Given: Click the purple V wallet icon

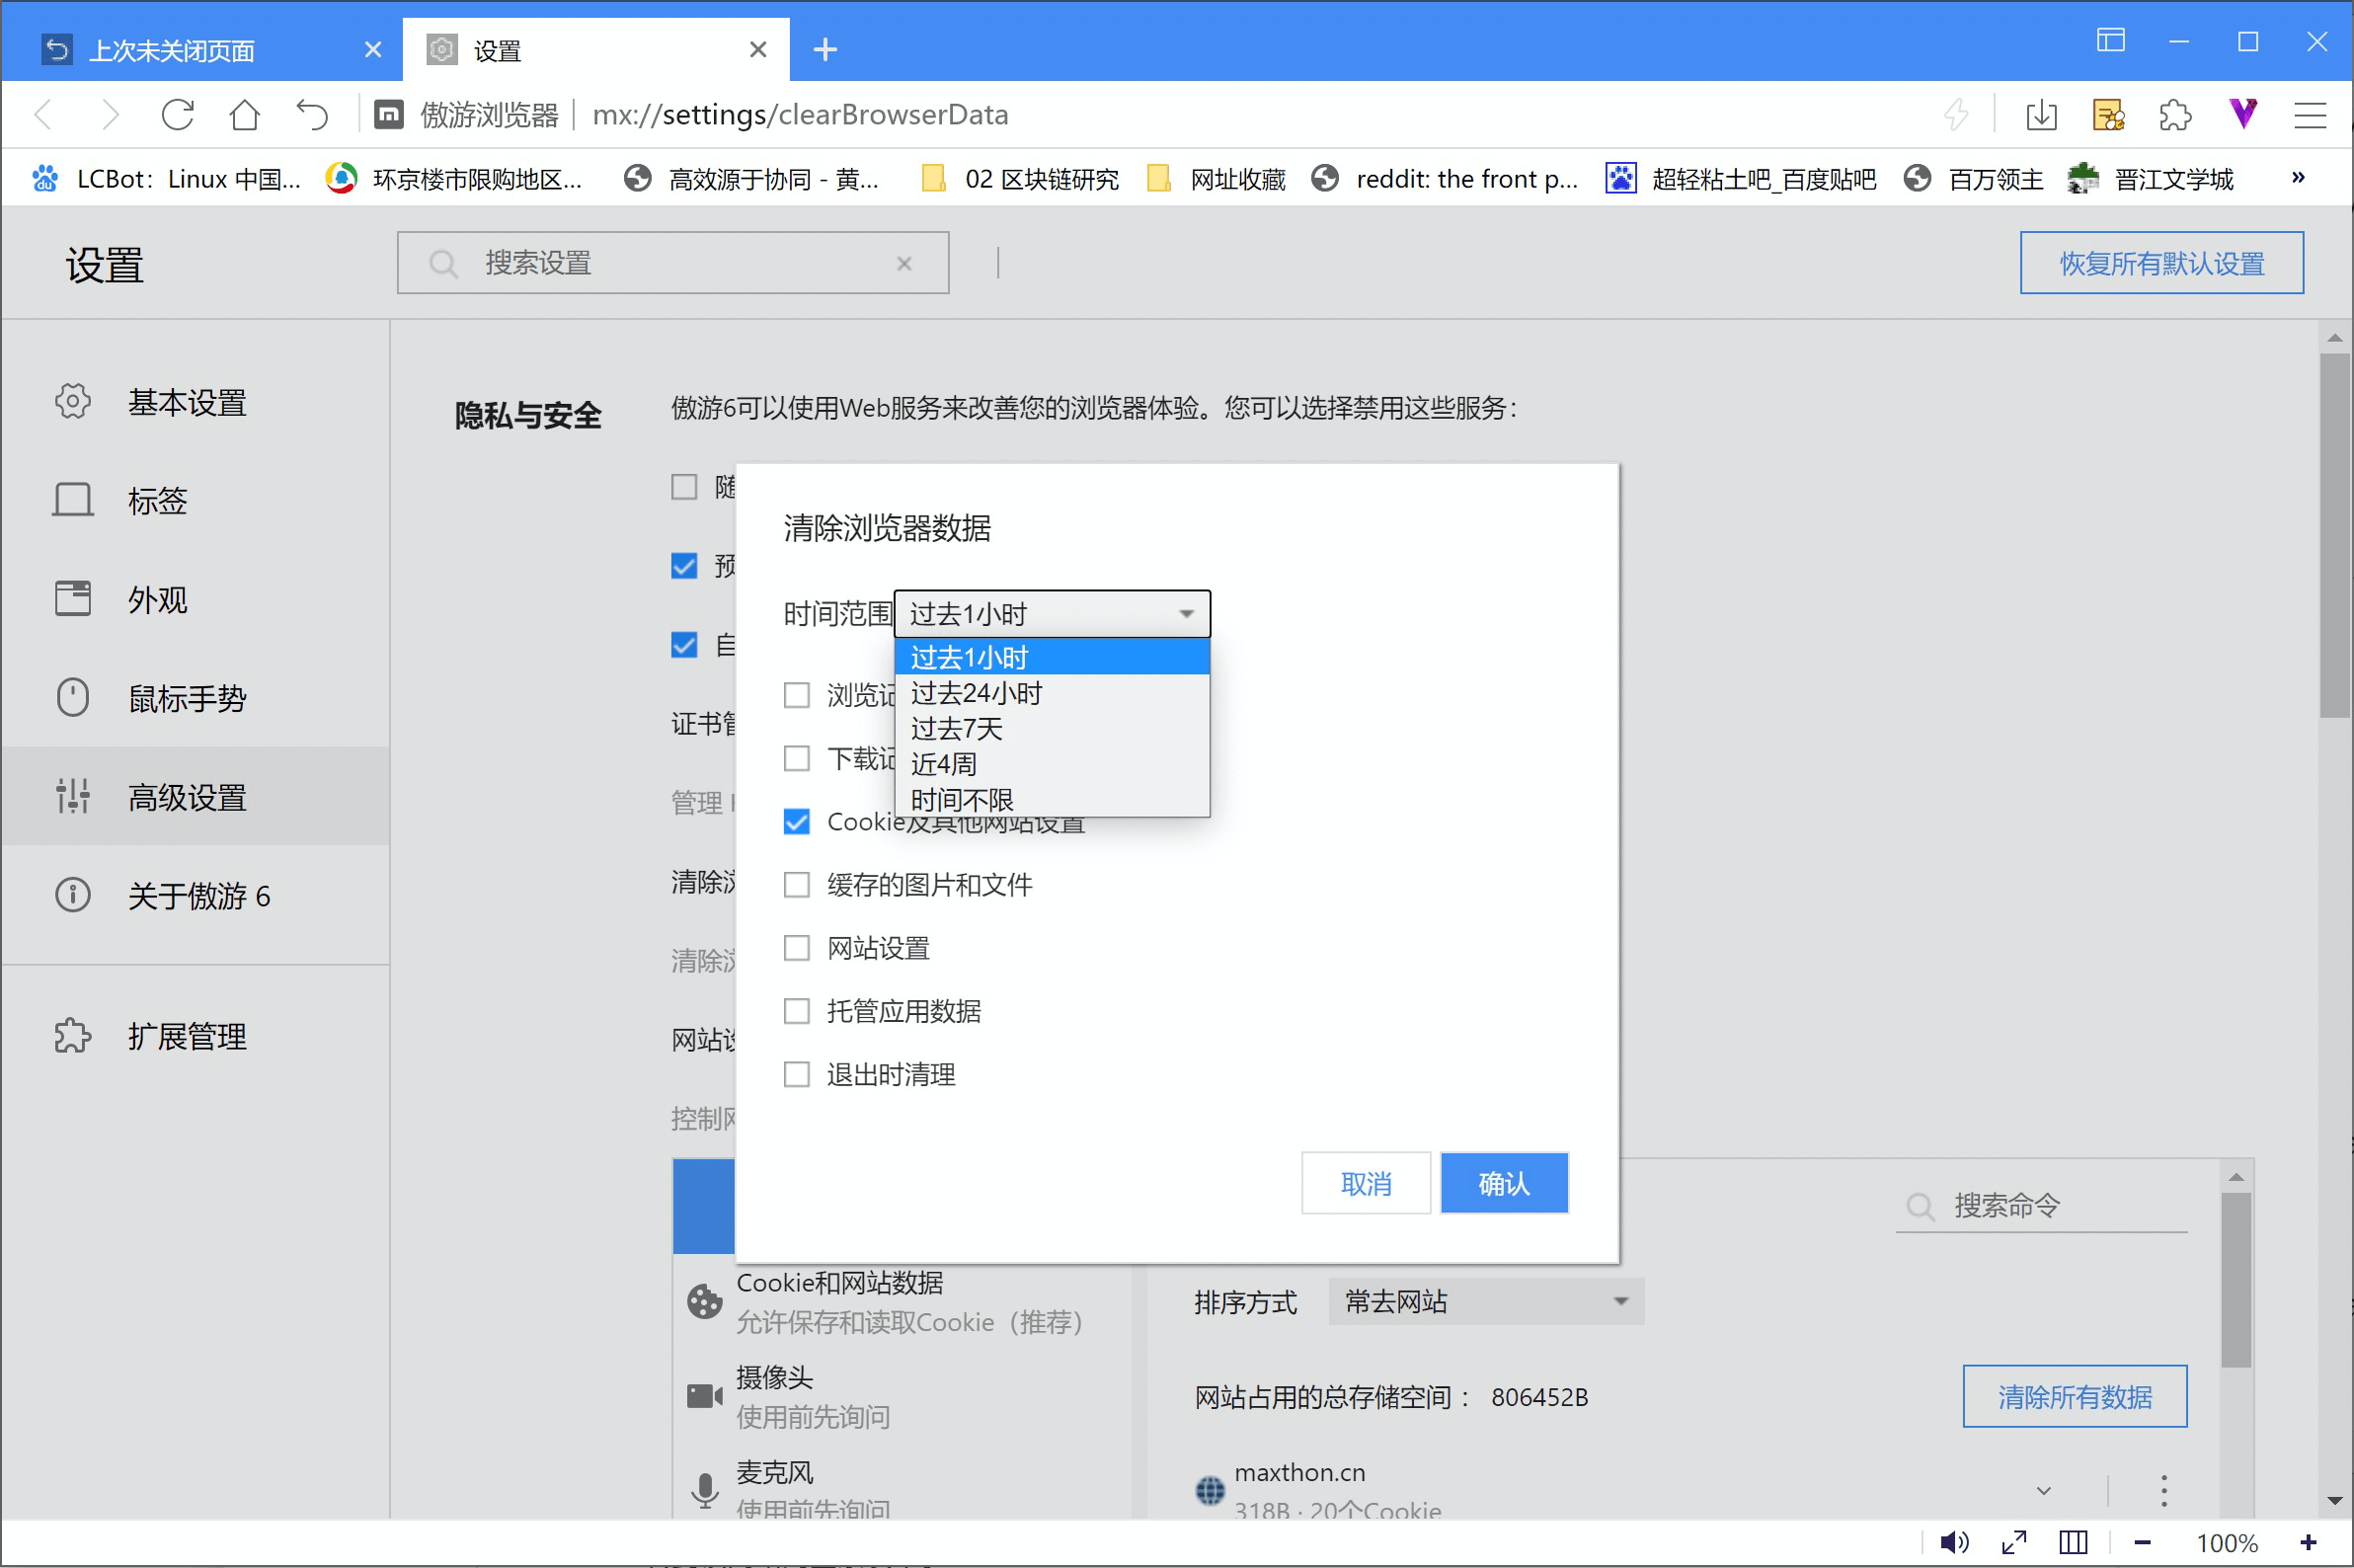Looking at the screenshot, I should pos(2243,113).
